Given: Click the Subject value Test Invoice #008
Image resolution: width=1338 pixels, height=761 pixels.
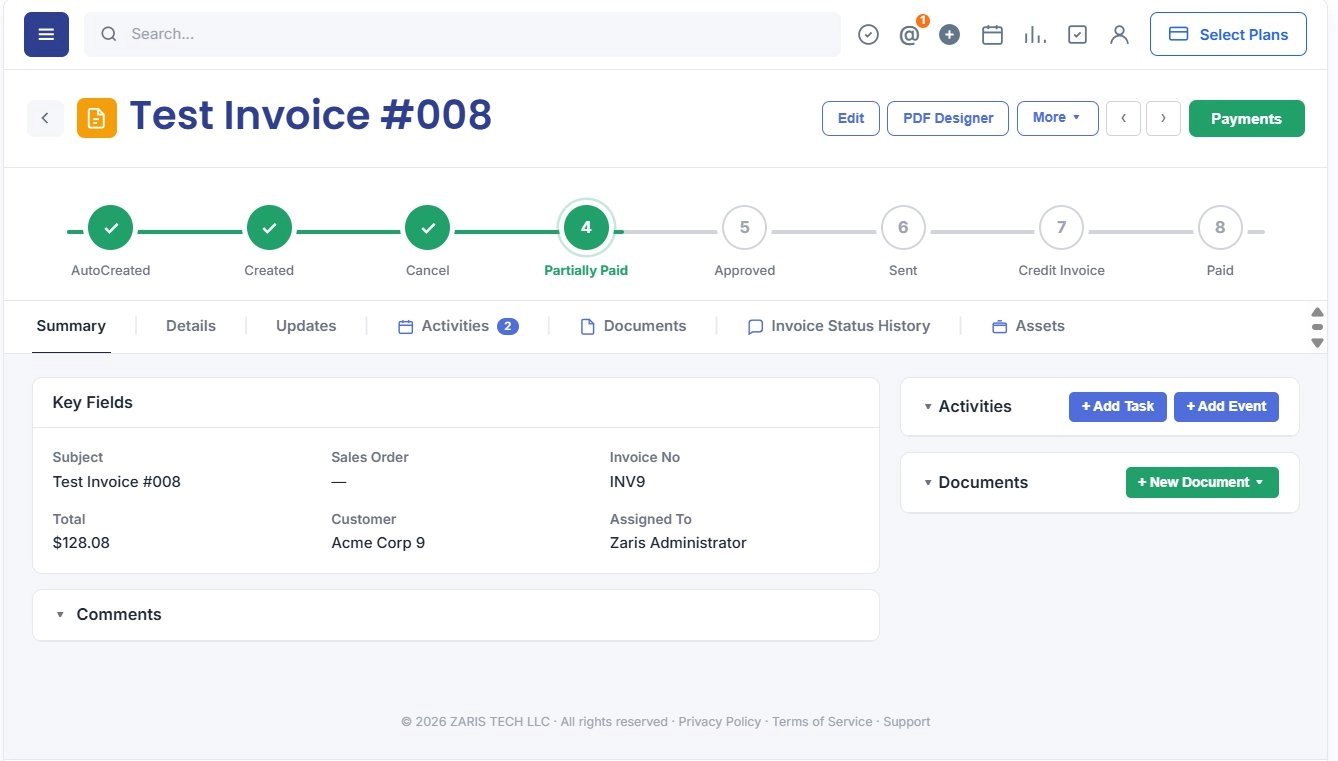Looking at the screenshot, I should pos(117,481).
